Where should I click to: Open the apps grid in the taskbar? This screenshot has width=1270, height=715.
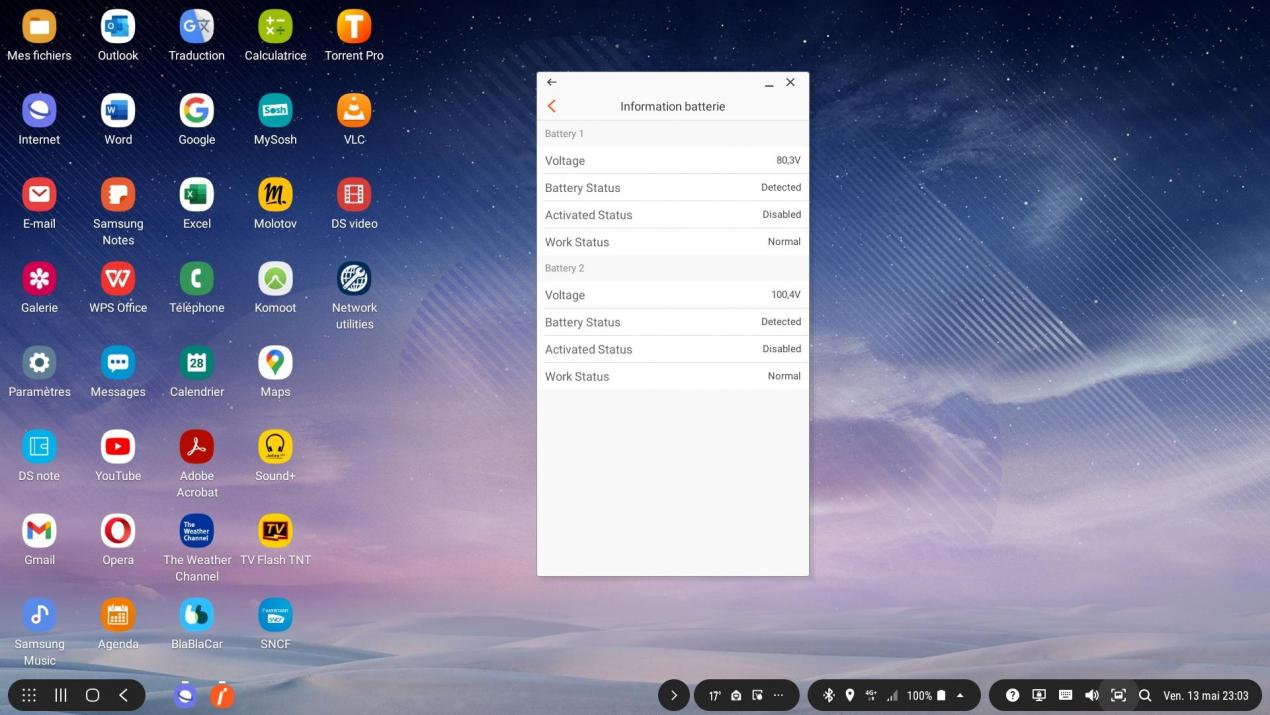coord(29,695)
